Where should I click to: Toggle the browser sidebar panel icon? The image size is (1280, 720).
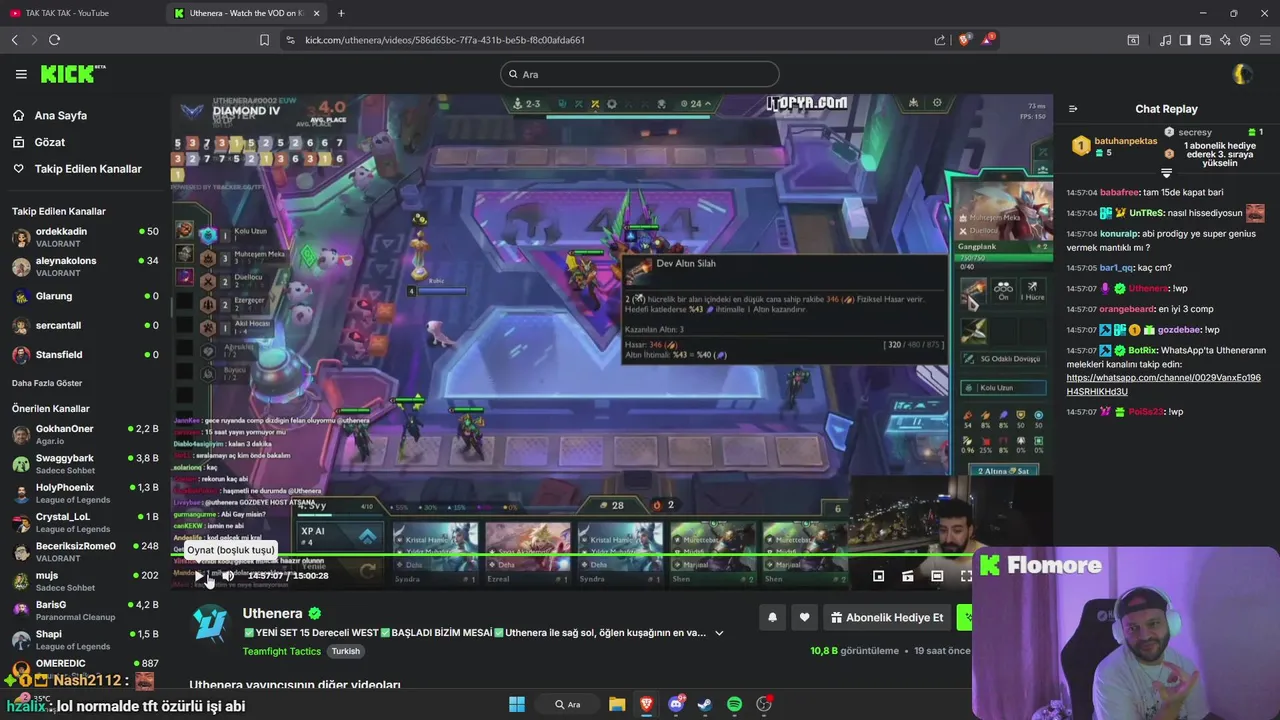1185,40
